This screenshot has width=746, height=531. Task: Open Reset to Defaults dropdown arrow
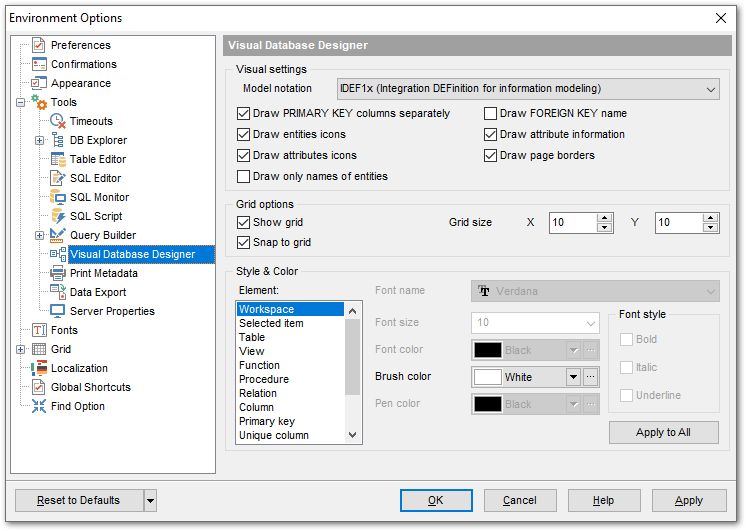click(x=150, y=501)
